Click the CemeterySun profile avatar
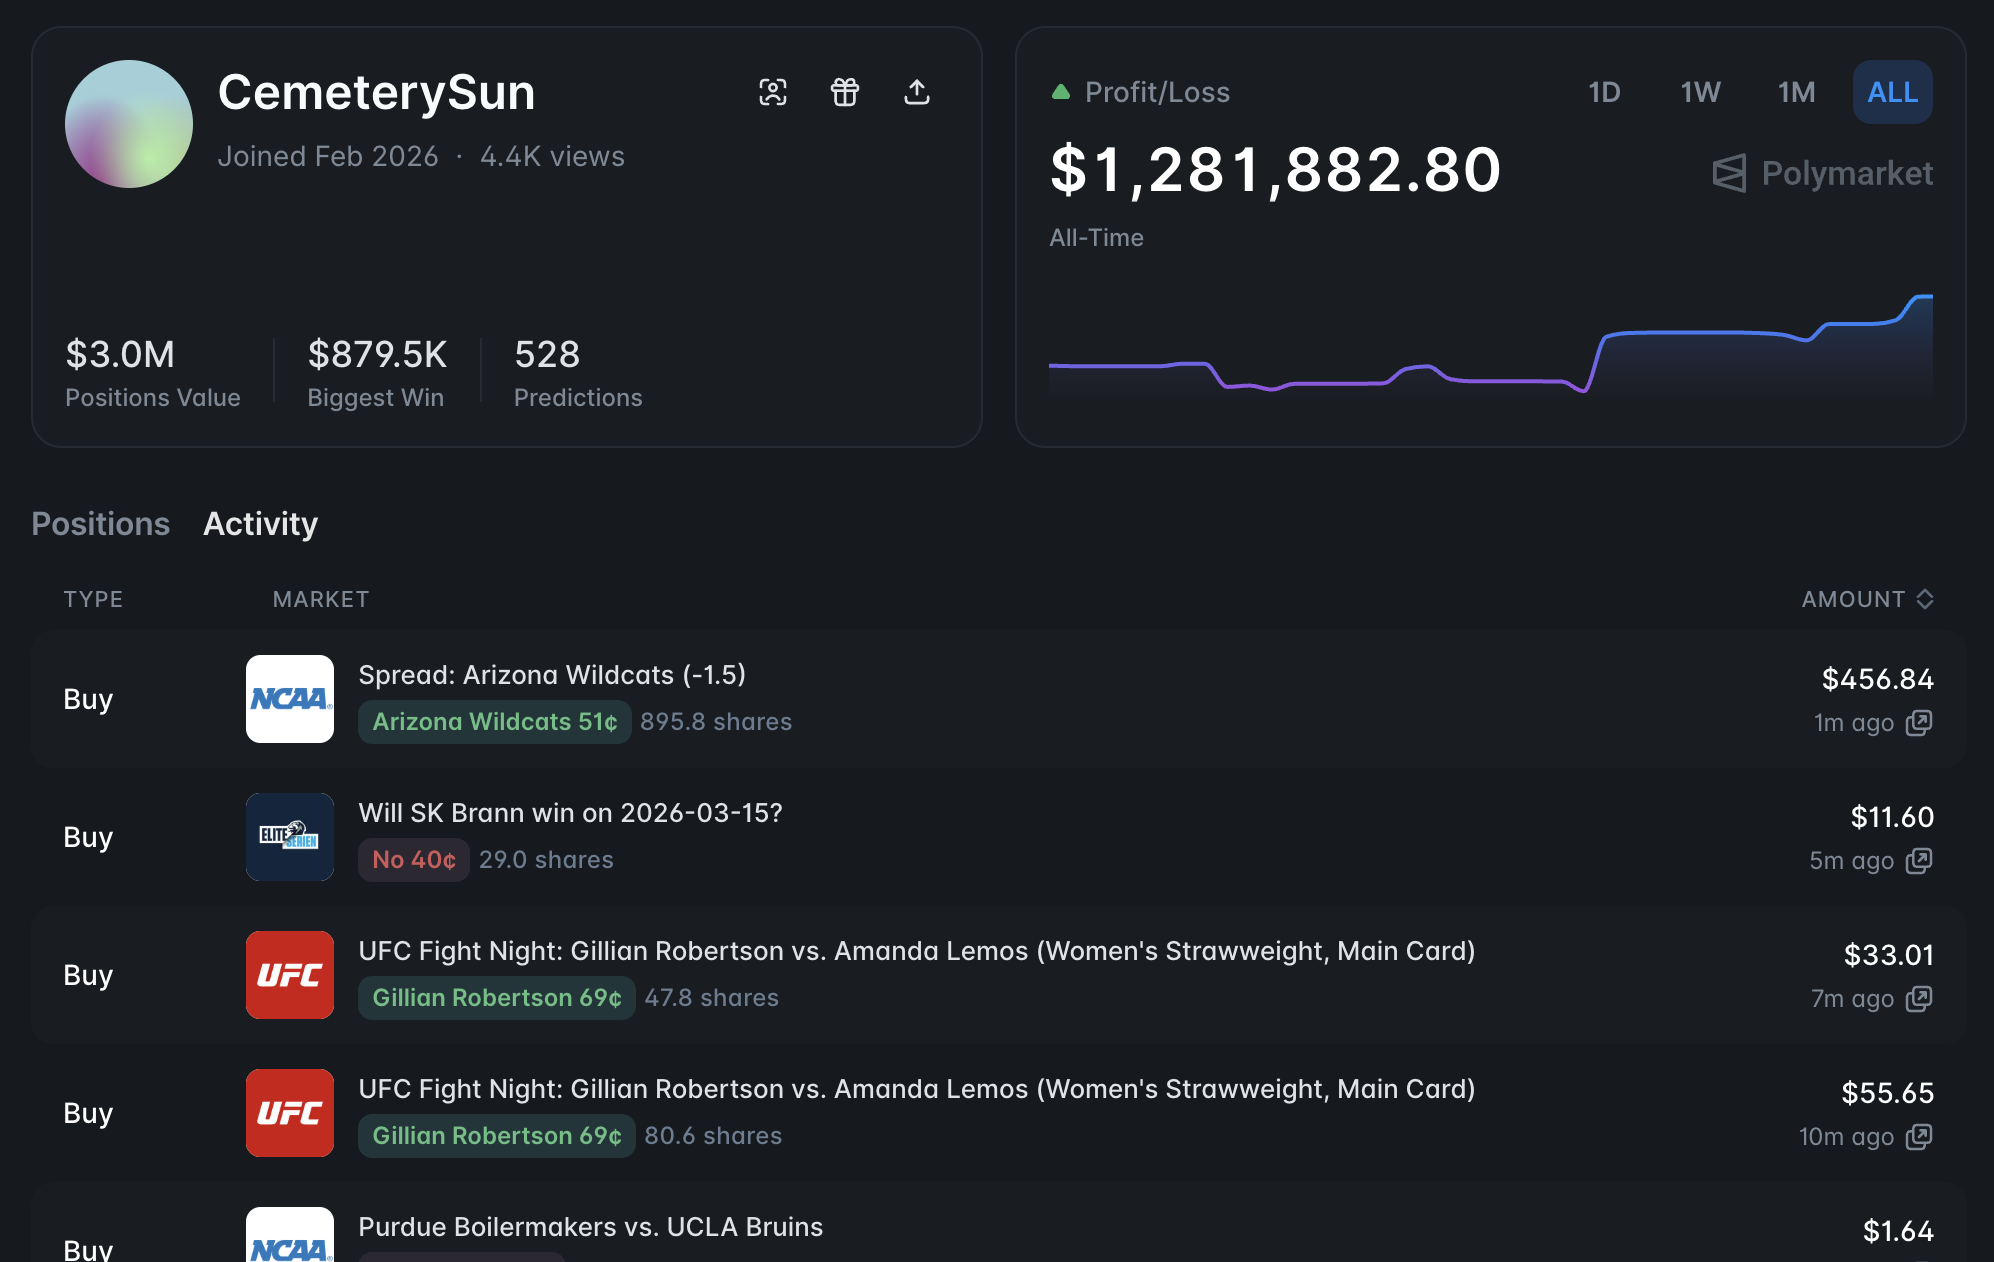This screenshot has width=1994, height=1262. tap(129, 124)
